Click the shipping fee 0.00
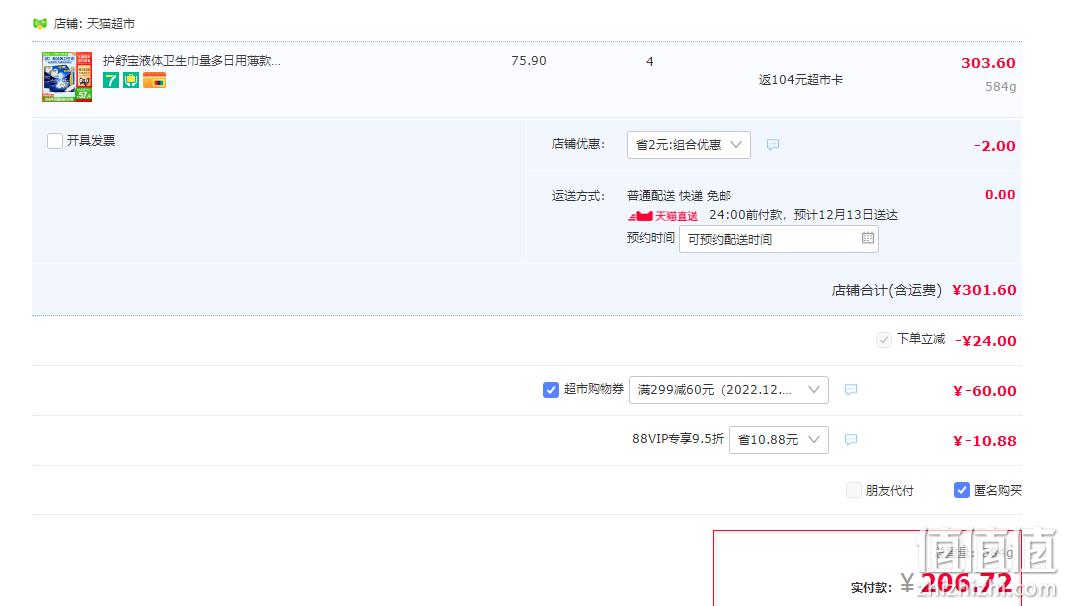 coord(1000,195)
